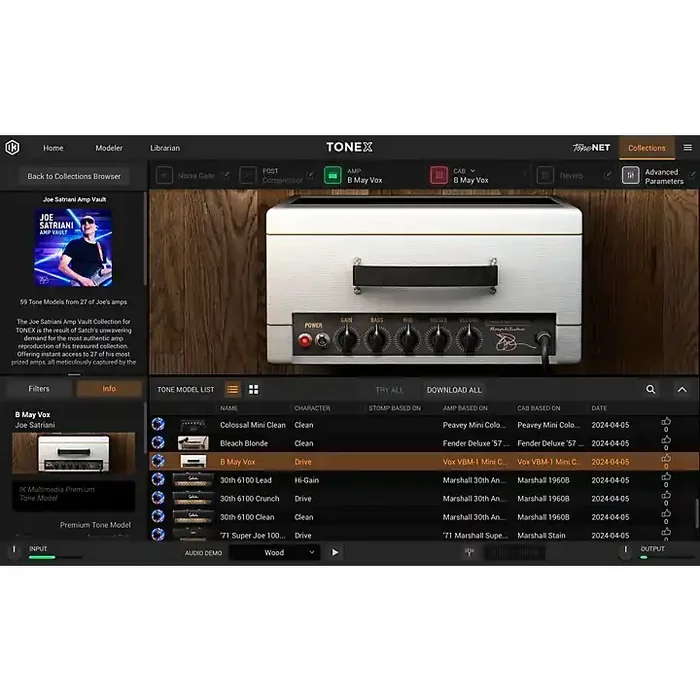Click the tuner icon

[x=469, y=553]
